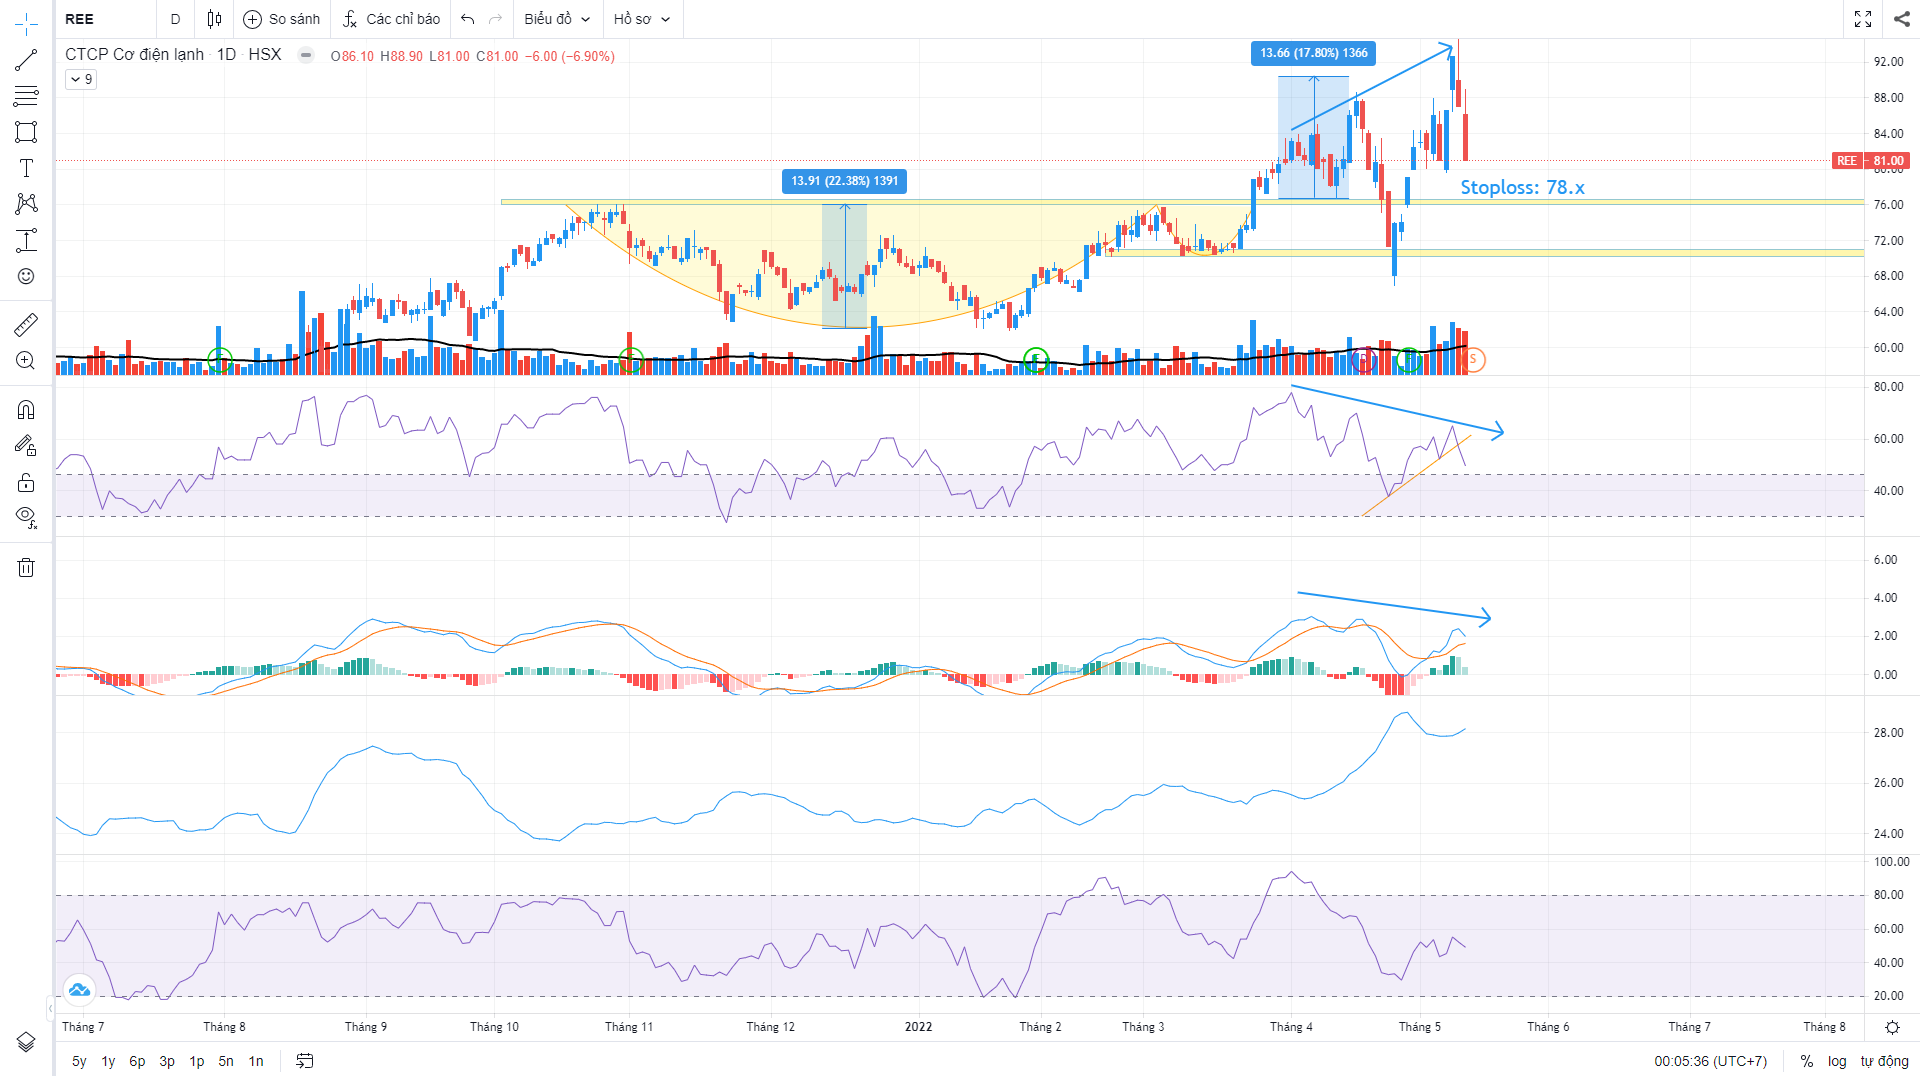Toggle stay in drawing mode
This screenshot has width=1932, height=1076.
[26, 446]
